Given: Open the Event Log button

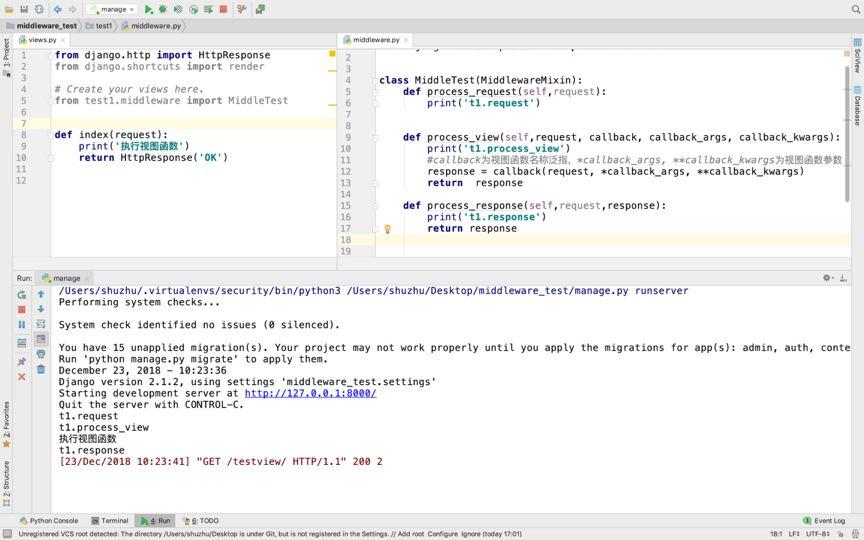Looking at the screenshot, I should click(825, 521).
